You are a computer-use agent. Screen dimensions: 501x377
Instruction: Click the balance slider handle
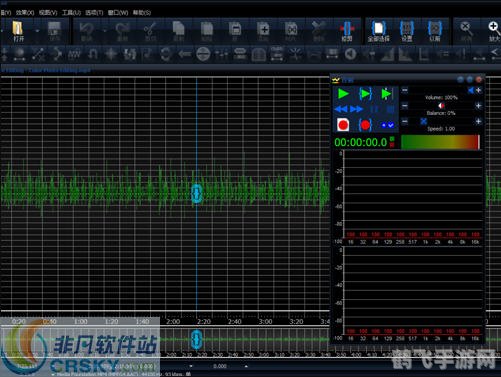[441, 106]
